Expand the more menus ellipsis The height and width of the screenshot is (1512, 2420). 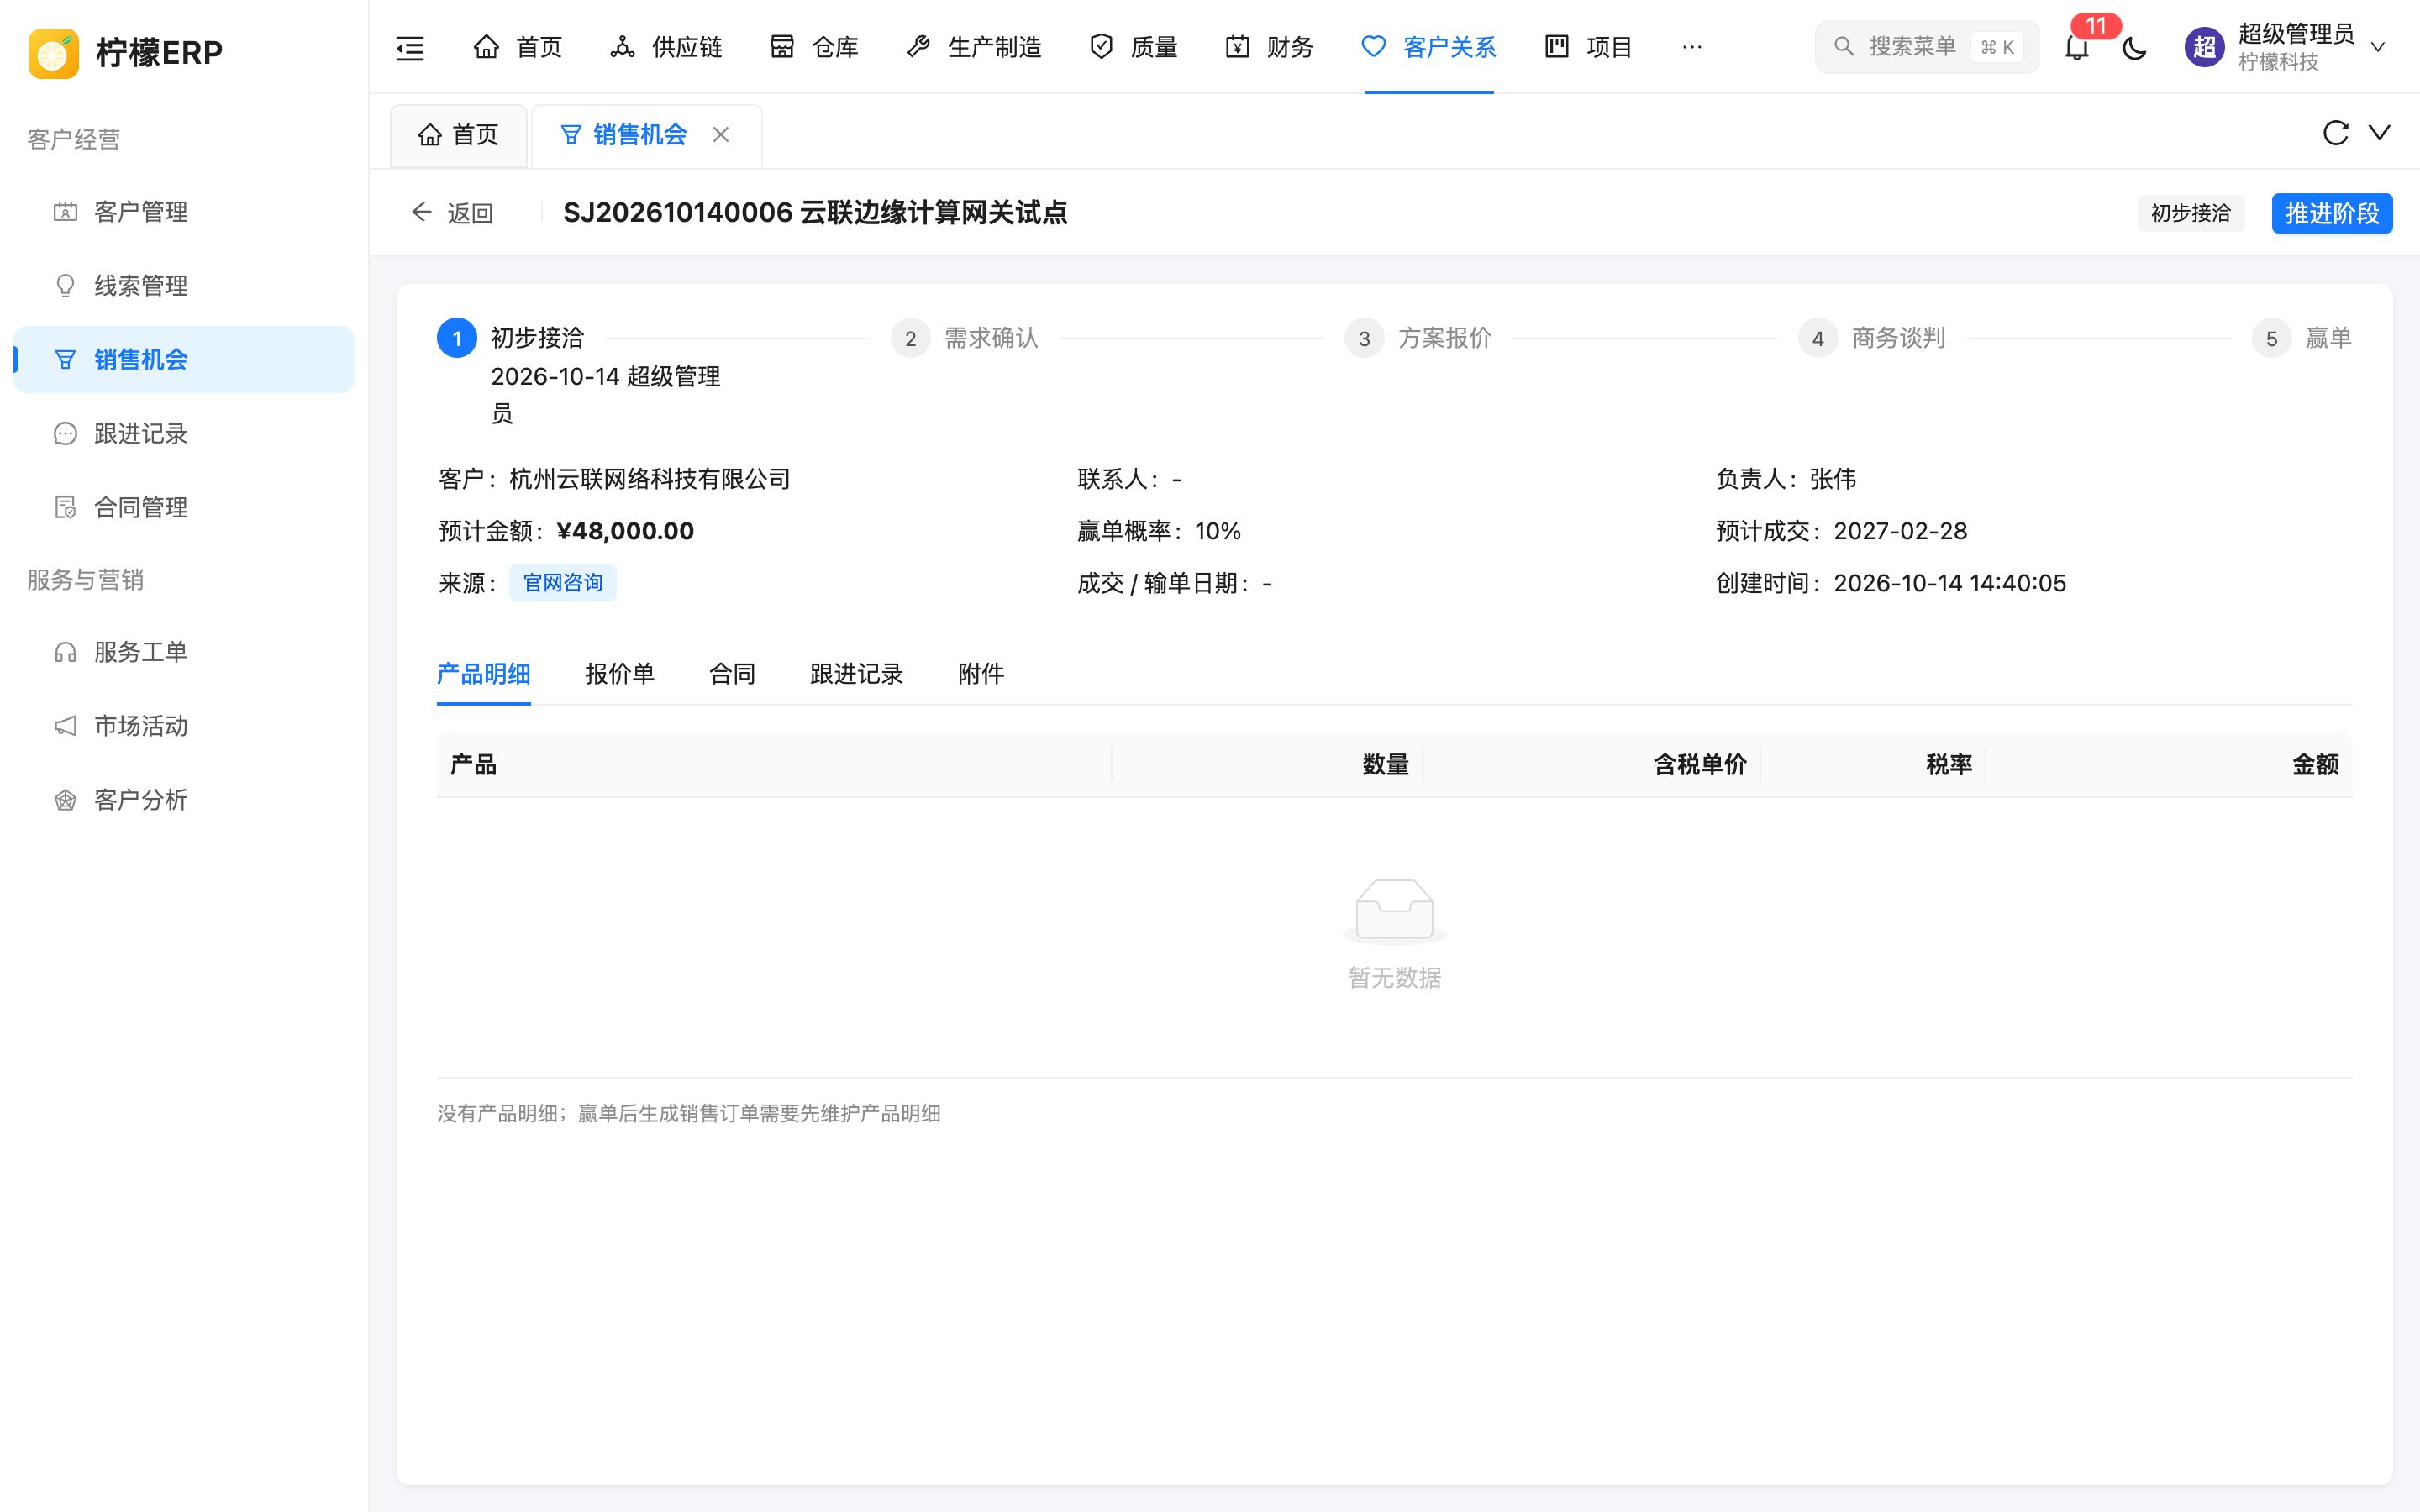[1692, 47]
